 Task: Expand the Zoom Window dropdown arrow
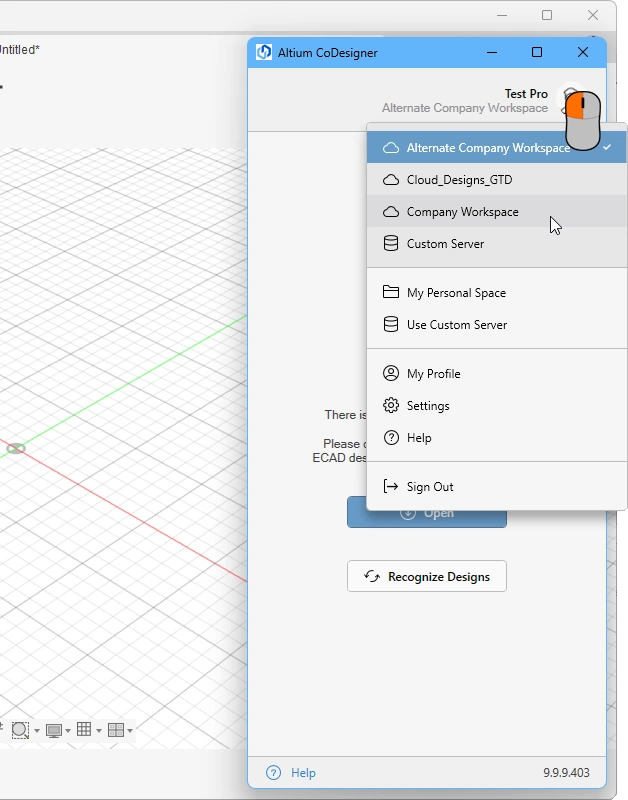pyautogui.click(x=37, y=731)
